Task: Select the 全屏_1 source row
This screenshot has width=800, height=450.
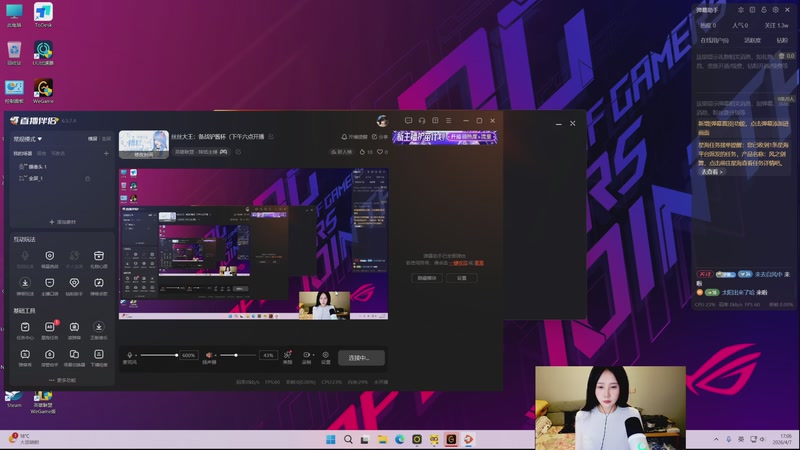Action: coord(62,179)
